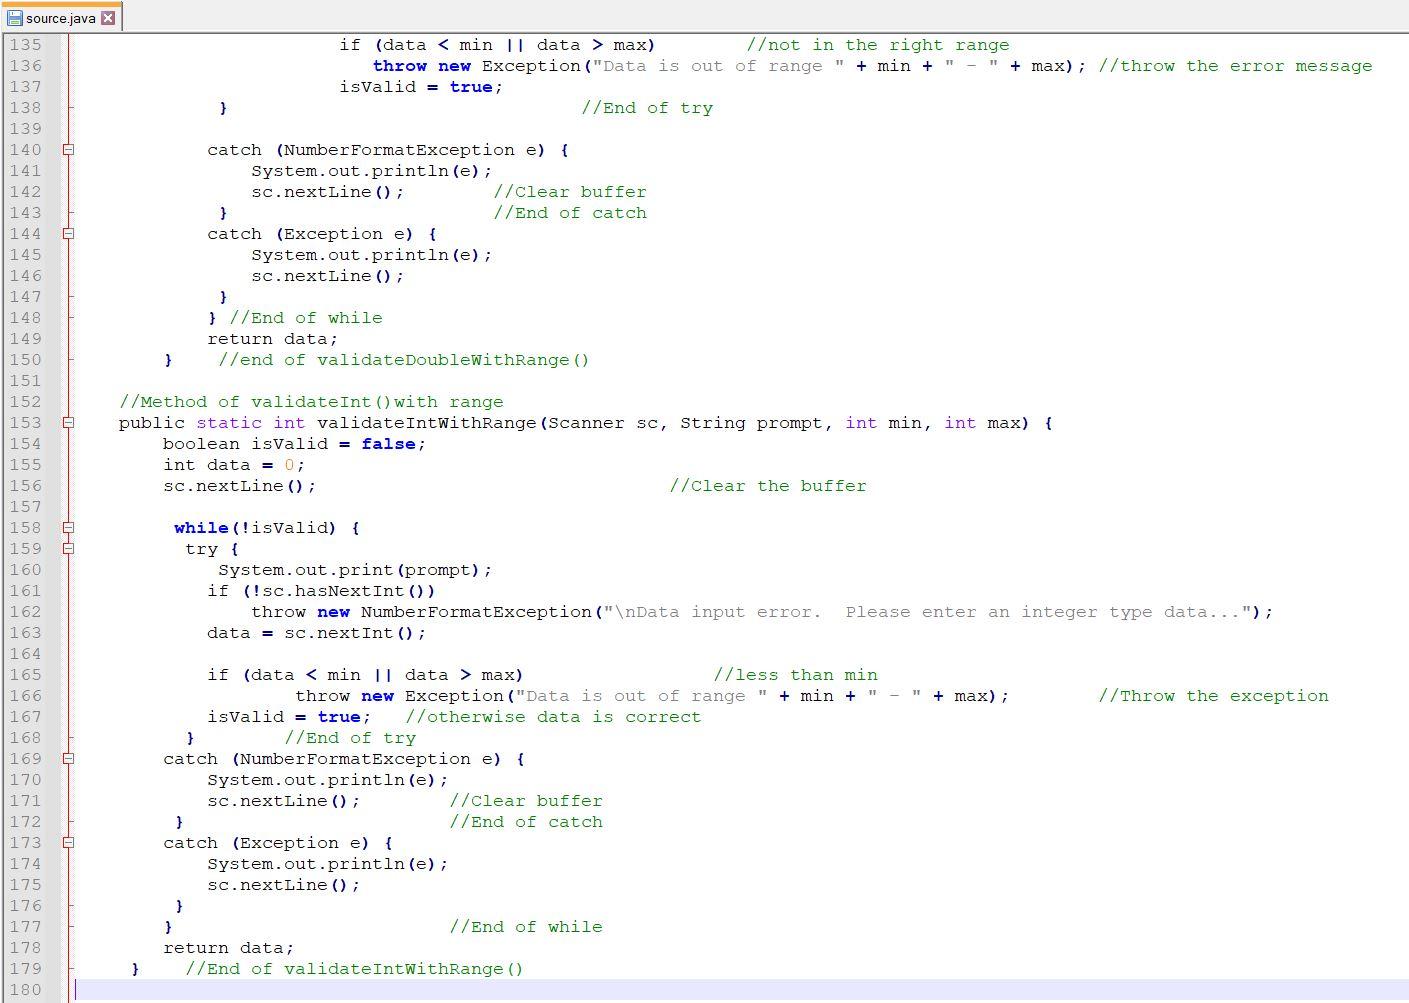Screen dimensions: 1409x1003
Task: Collapse the catch NumberFormatException fold at line 140
Action: [x=66, y=149]
